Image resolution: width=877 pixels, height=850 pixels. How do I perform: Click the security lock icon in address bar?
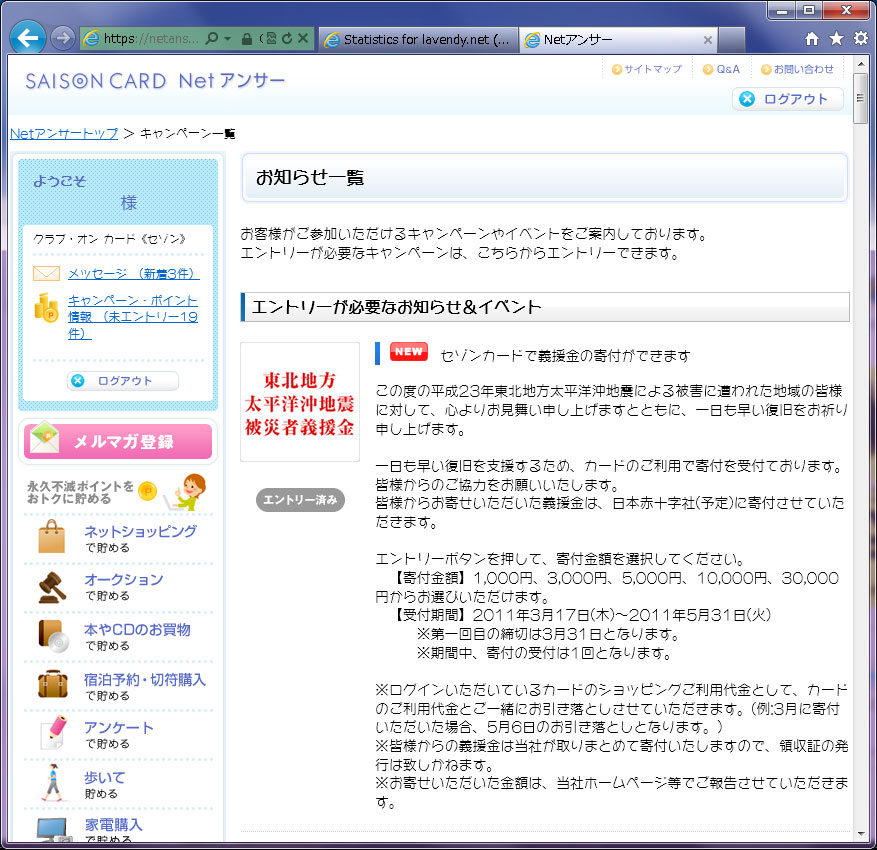[247, 39]
